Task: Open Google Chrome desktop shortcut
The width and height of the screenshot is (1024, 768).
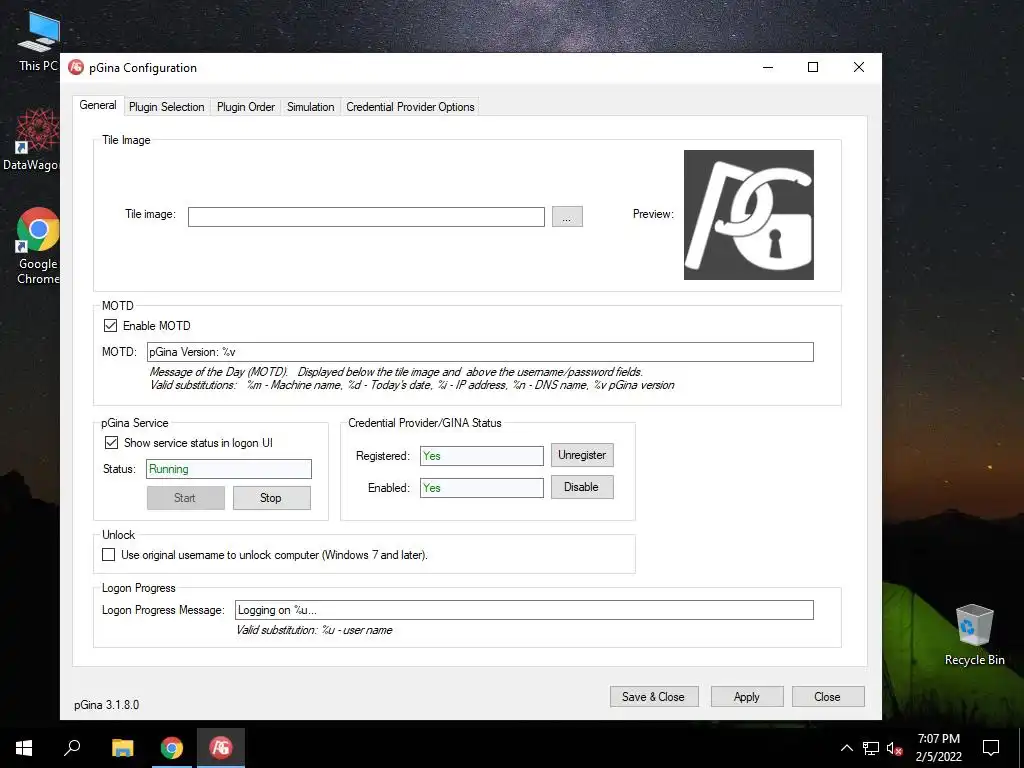Action: (x=38, y=246)
